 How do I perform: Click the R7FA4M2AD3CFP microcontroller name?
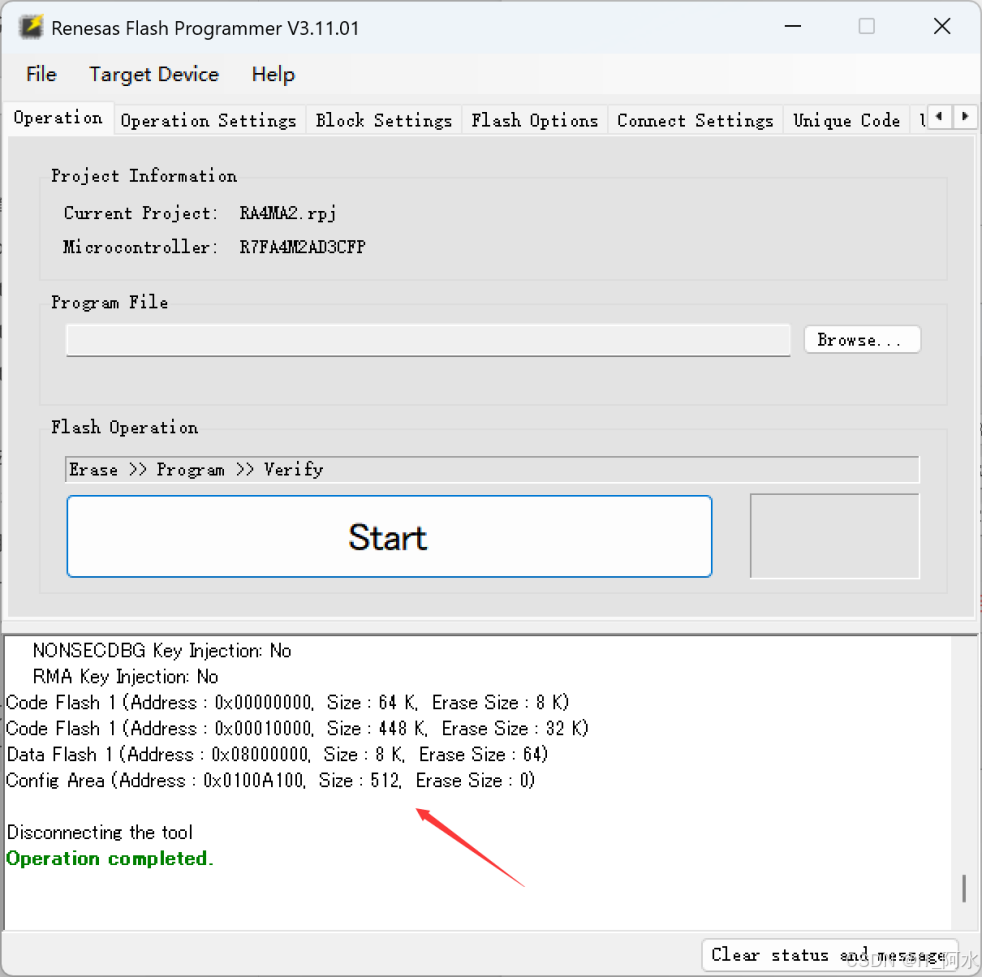pos(302,247)
